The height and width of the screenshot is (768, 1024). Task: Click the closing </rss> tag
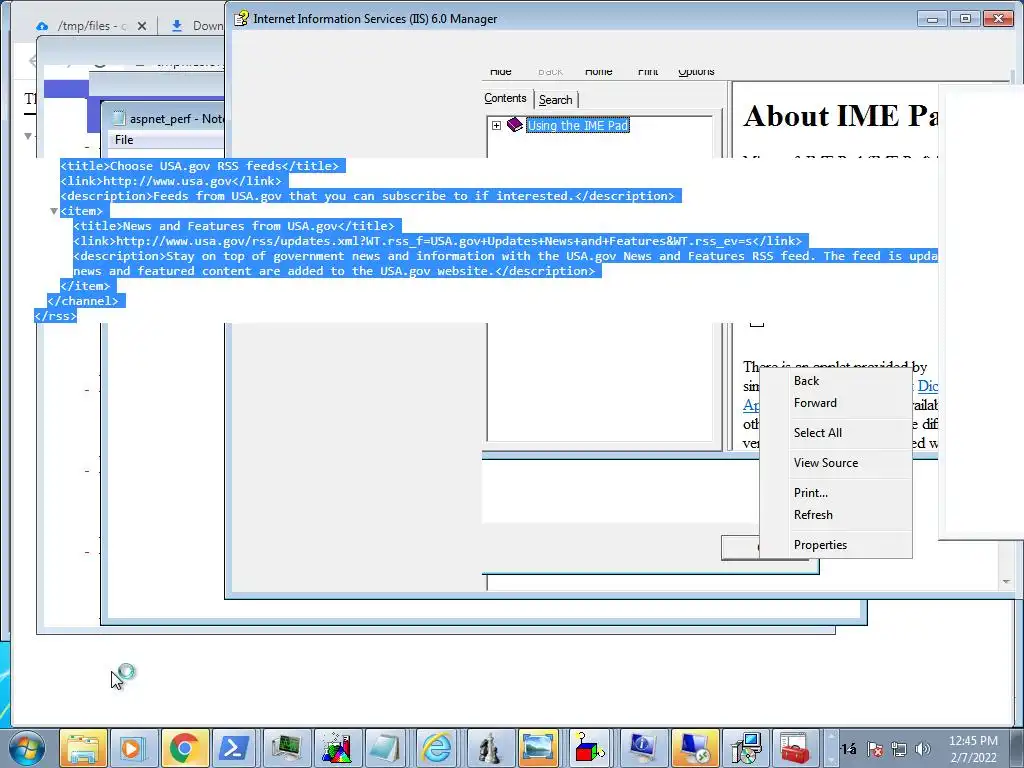pos(56,316)
